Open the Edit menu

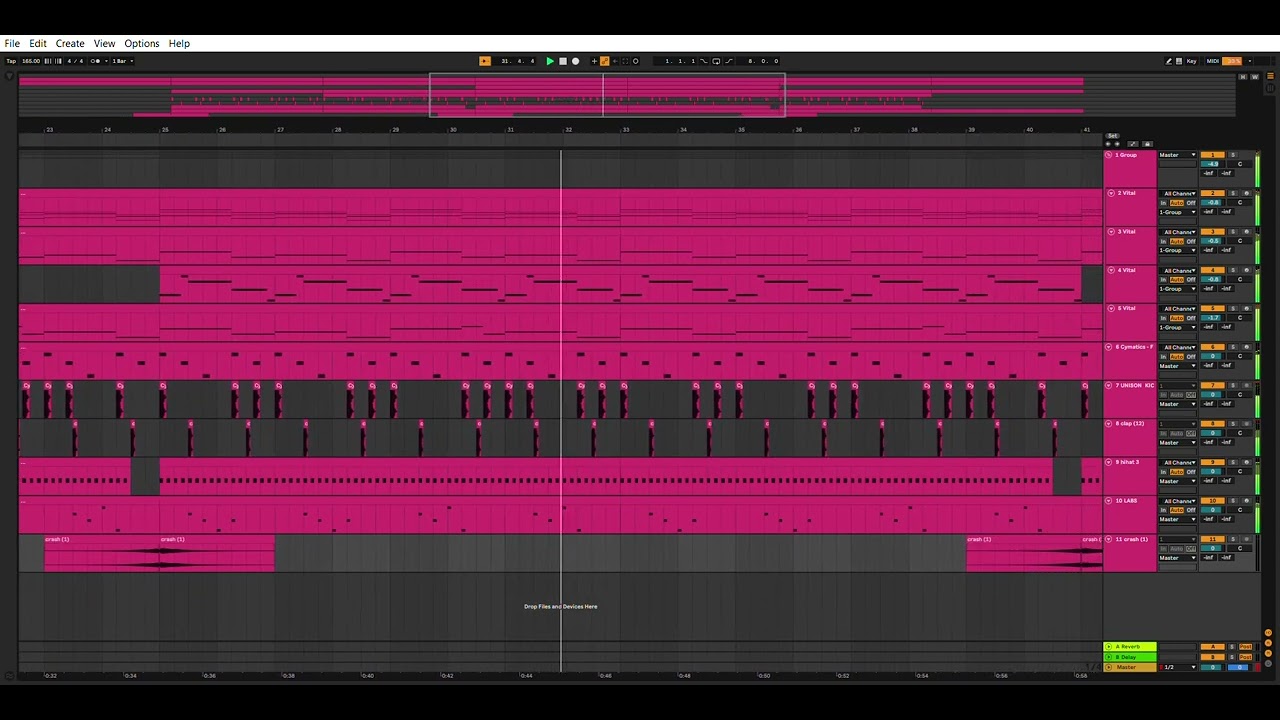click(38, 43)
